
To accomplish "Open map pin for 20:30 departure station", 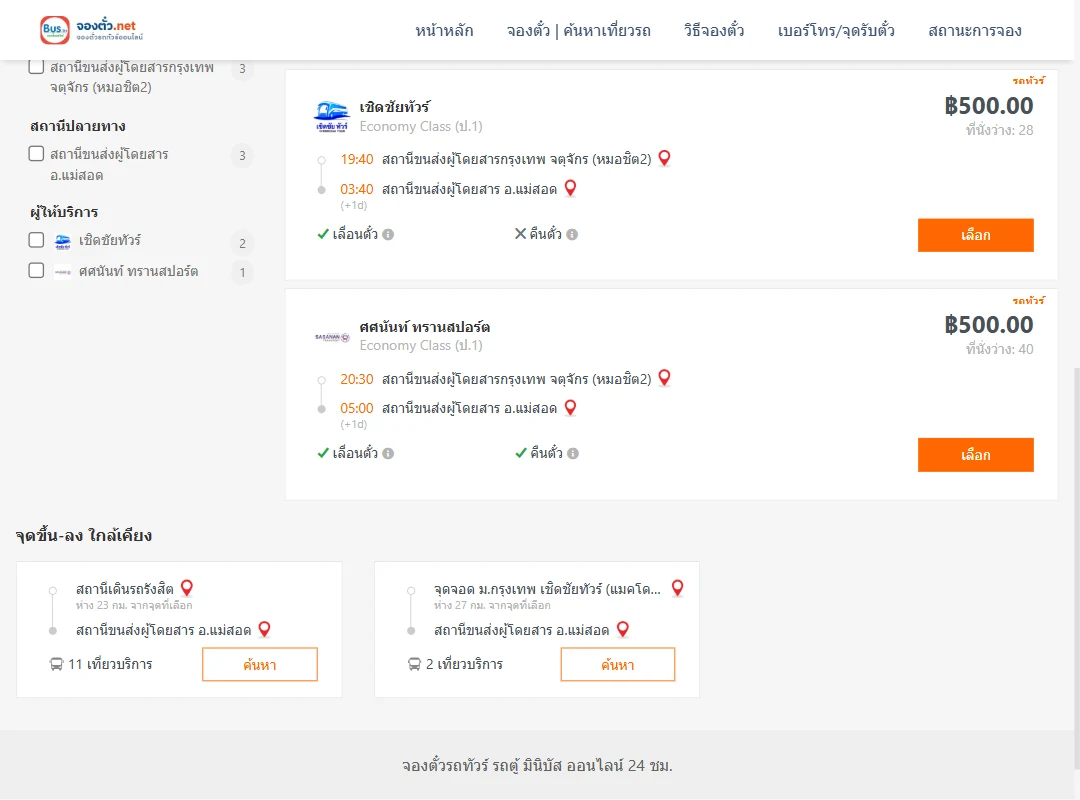I will tap(664, 378).
